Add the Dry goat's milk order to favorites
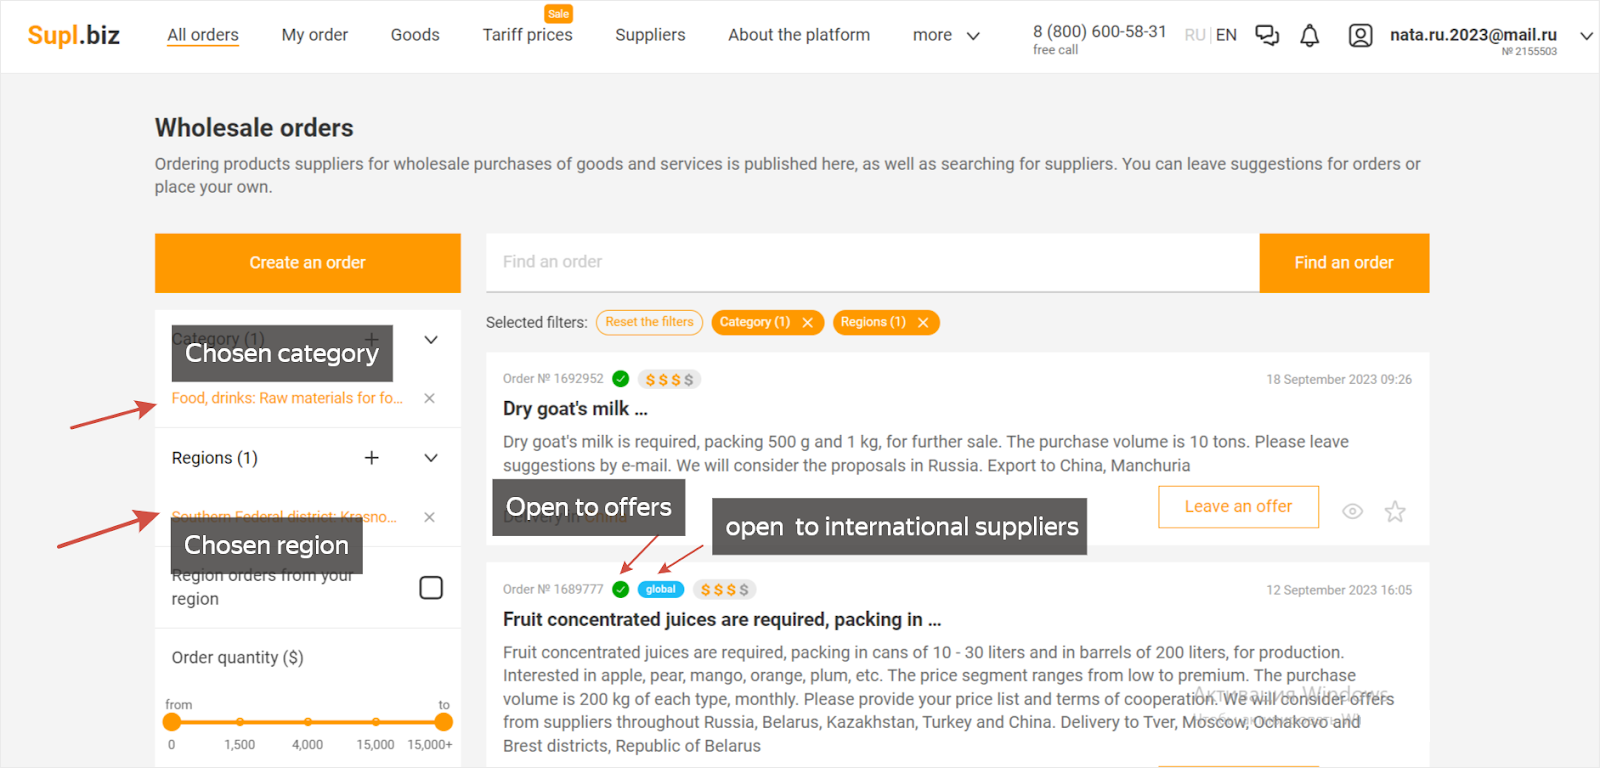1600x768 pixels. [x=1395, y=512]
